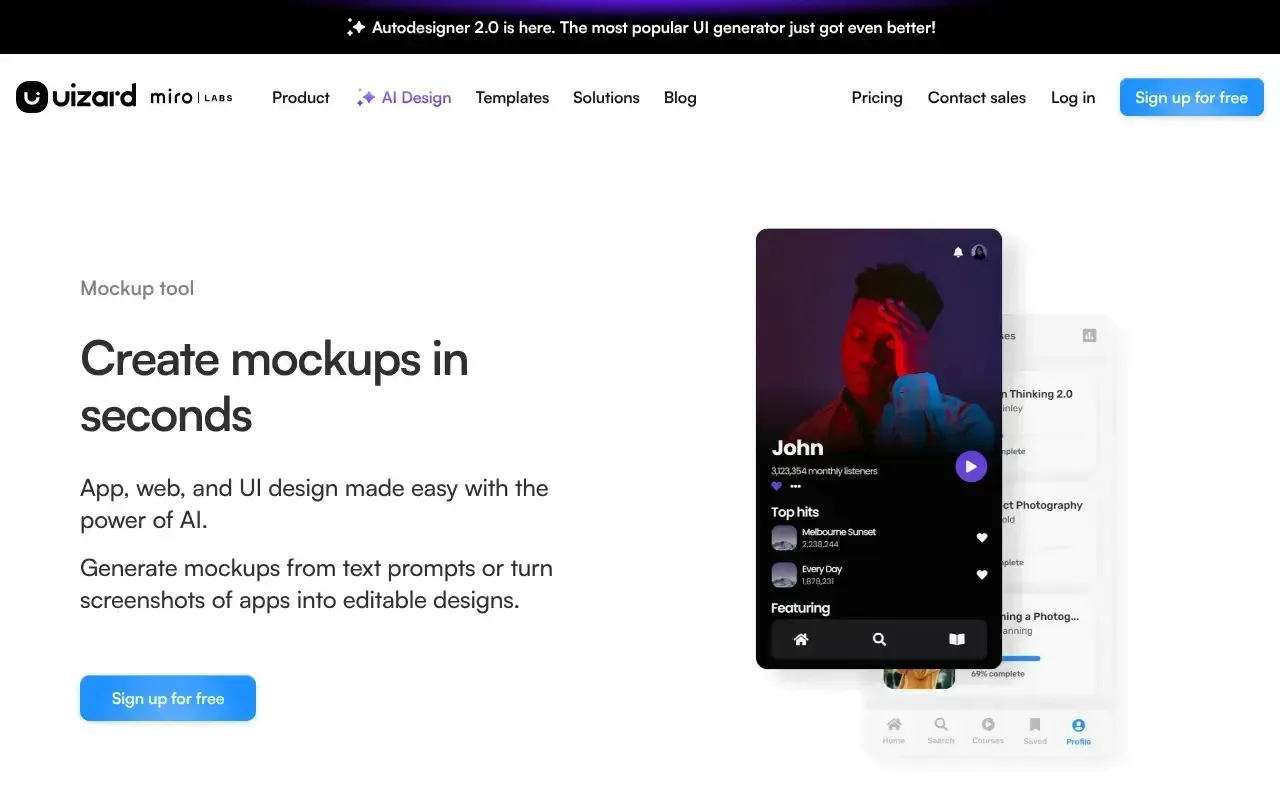The height and width of the screenshot is (800, 1280).
Task: Click the purple heart under monthly listeners
Action: 777,486
